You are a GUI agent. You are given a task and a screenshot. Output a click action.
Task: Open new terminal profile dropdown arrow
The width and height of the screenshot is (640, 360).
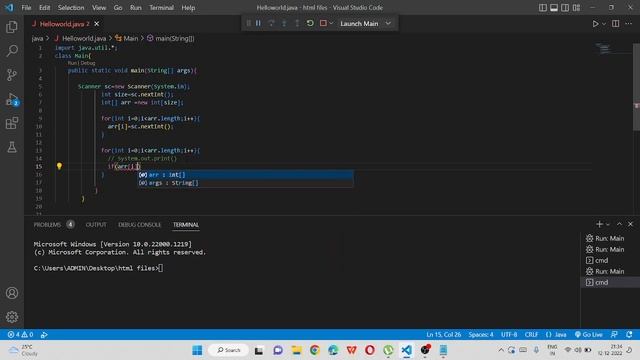[608, 224]
